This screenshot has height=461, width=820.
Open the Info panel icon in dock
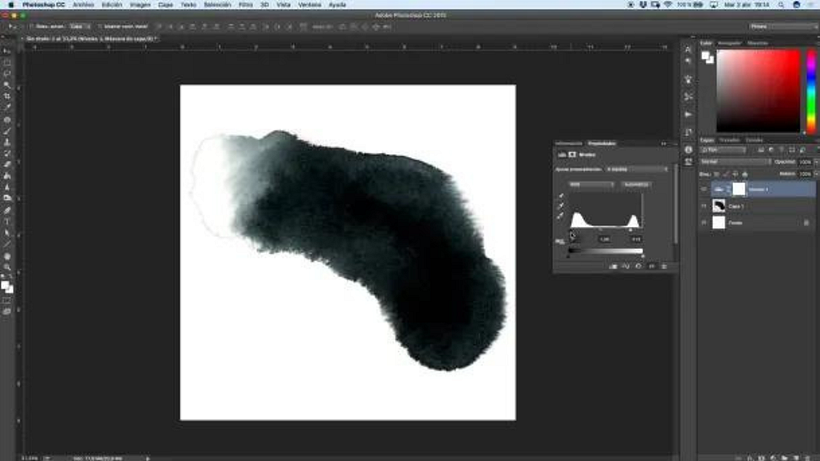(688, 149)
